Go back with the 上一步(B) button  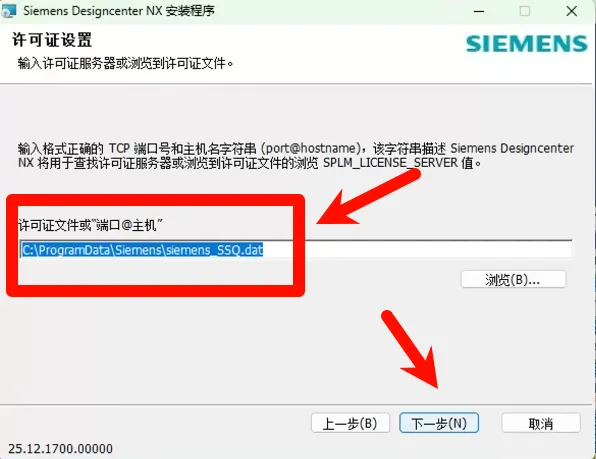tap(350, 423)
